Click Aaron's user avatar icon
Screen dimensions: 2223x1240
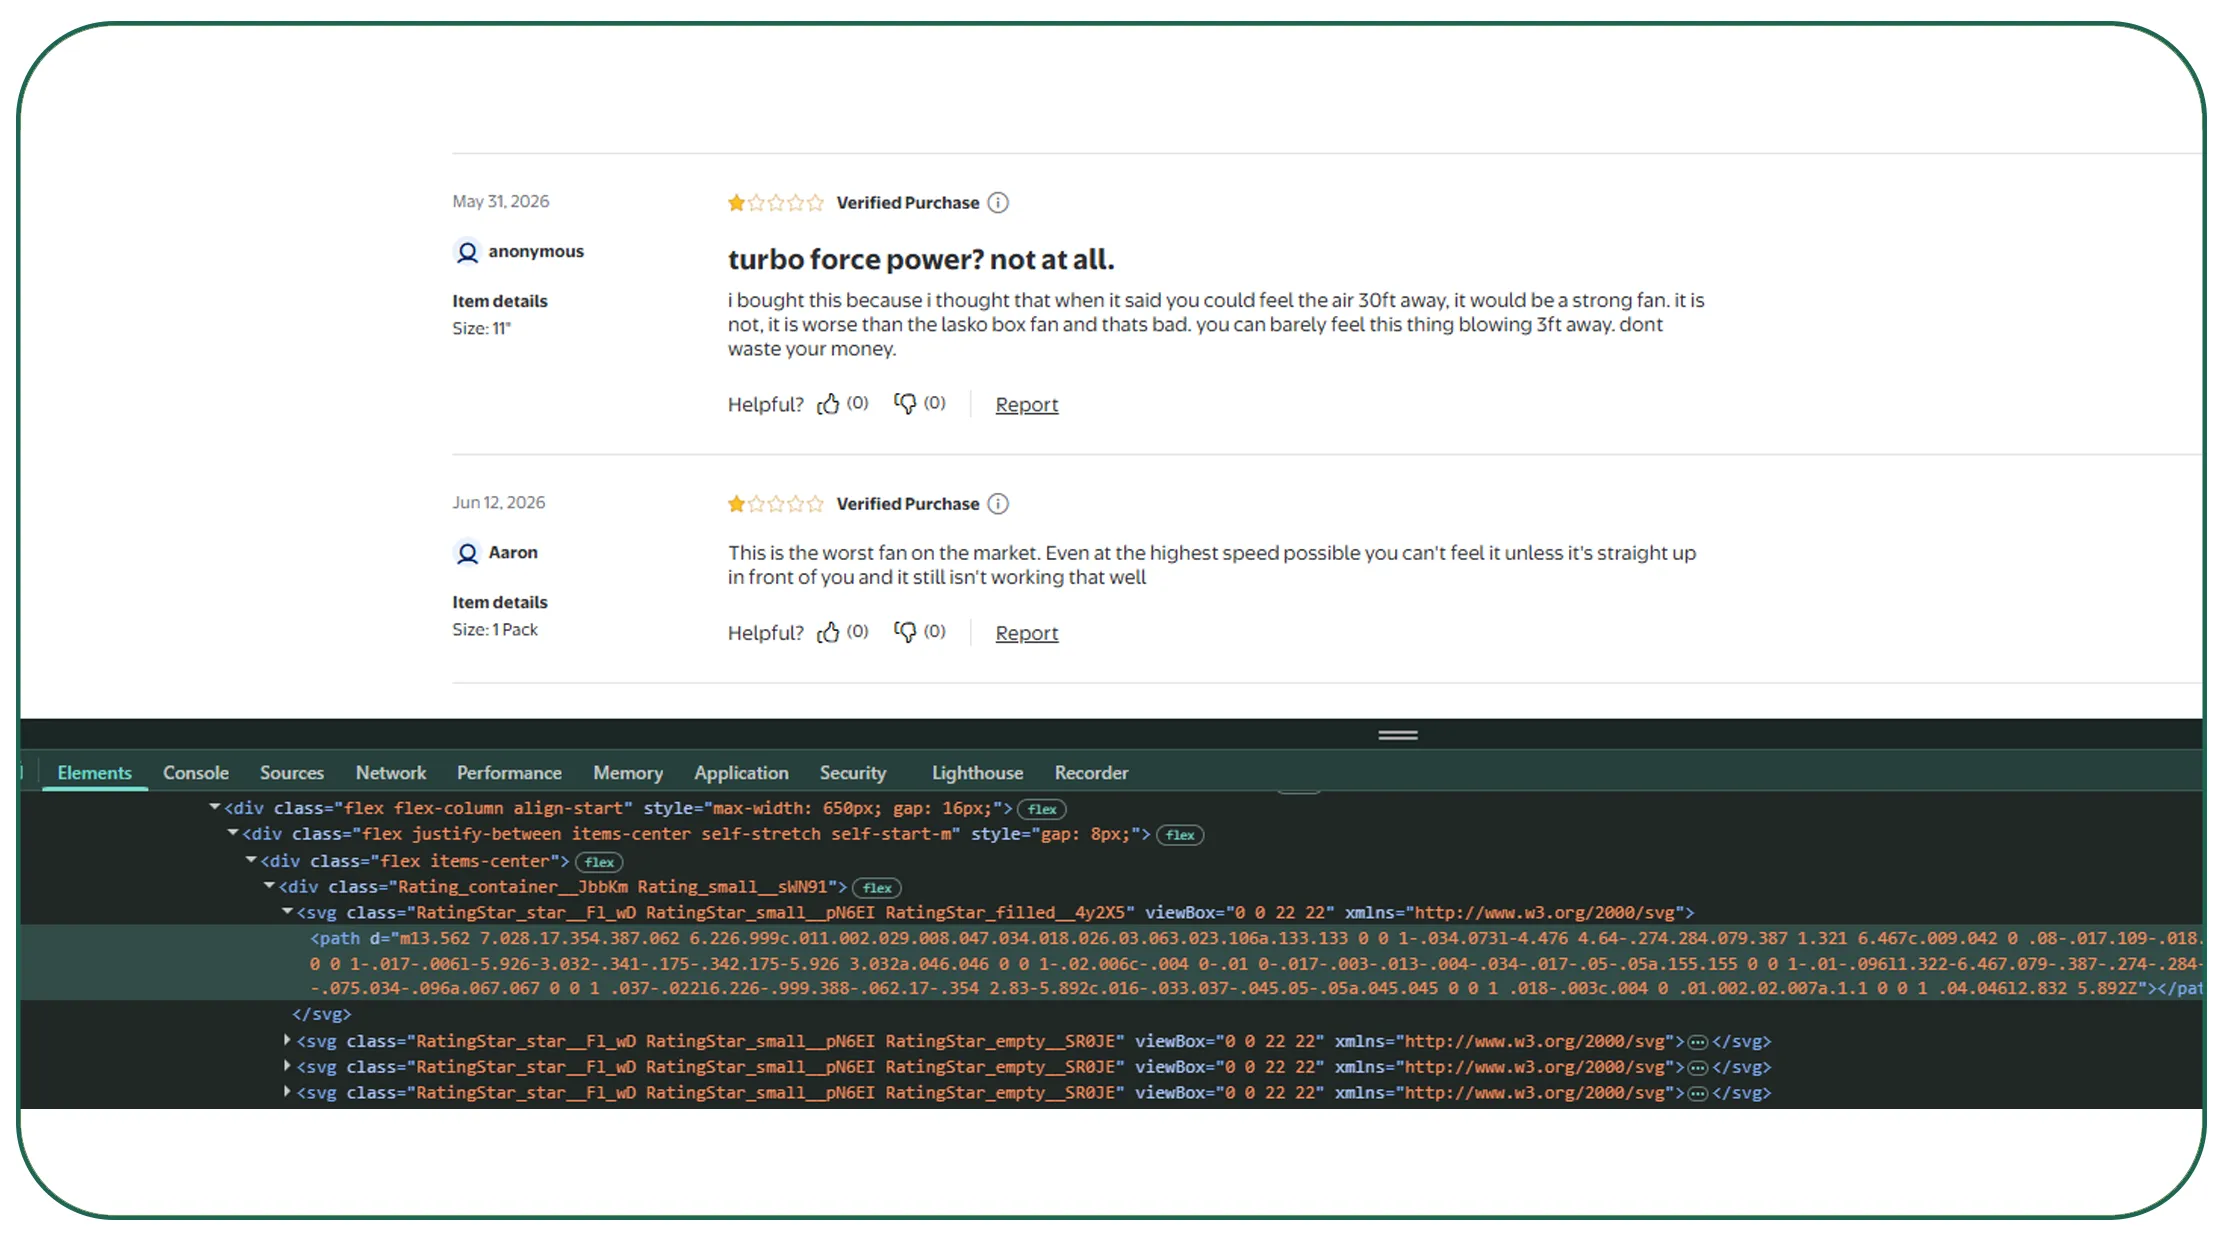coord(467,553)
